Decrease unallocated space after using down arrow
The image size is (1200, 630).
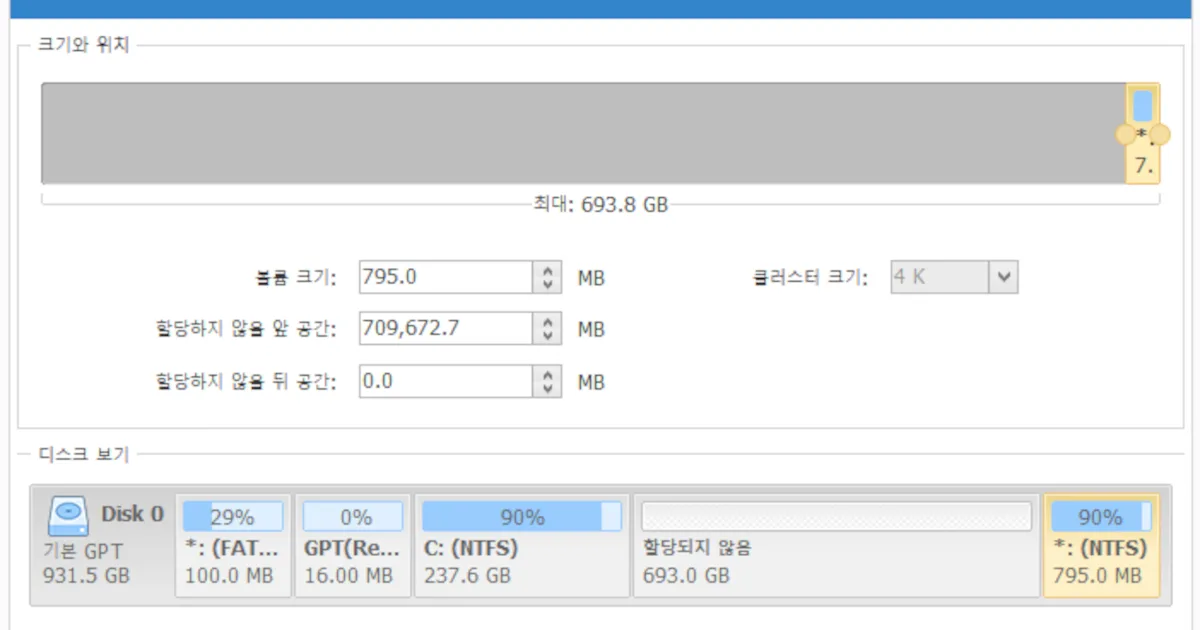coord(547,388)
